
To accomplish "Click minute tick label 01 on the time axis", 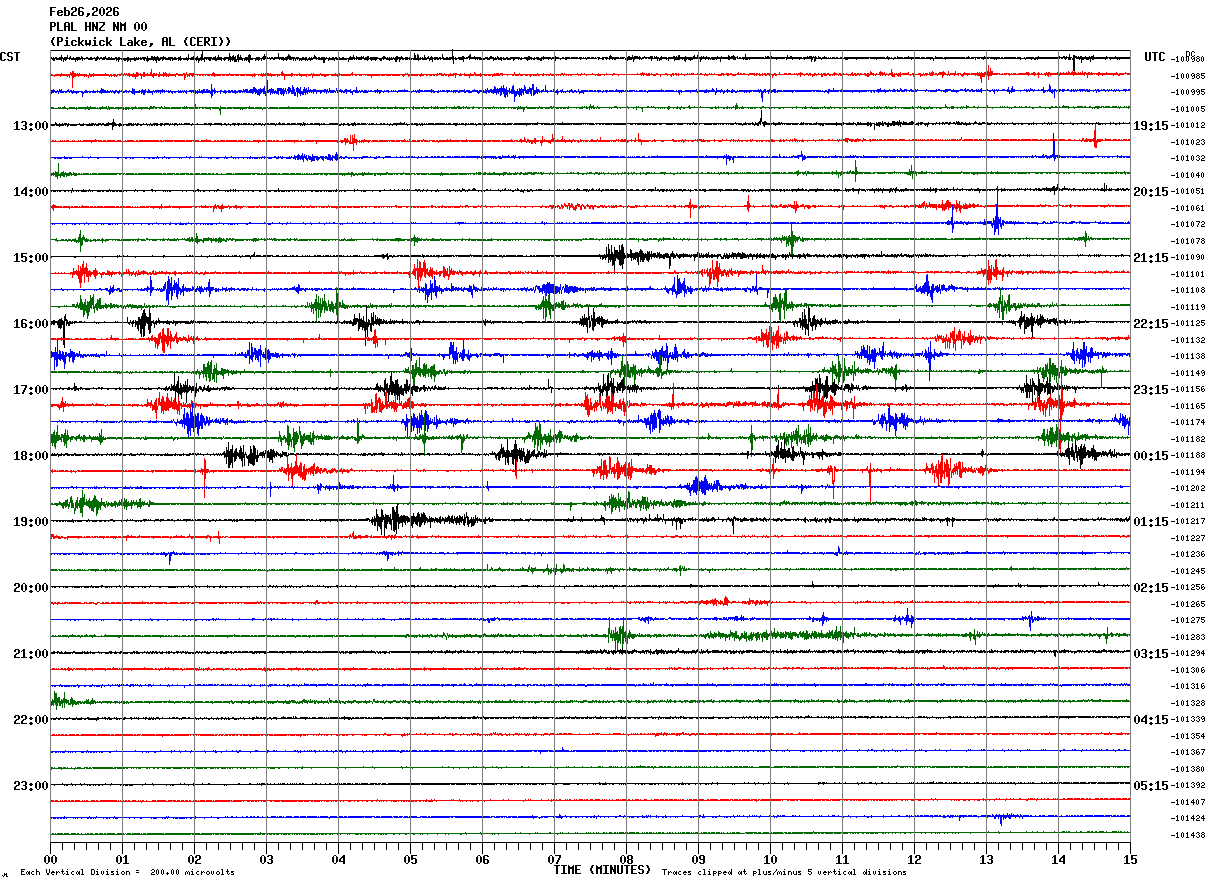I will (122, 860).
